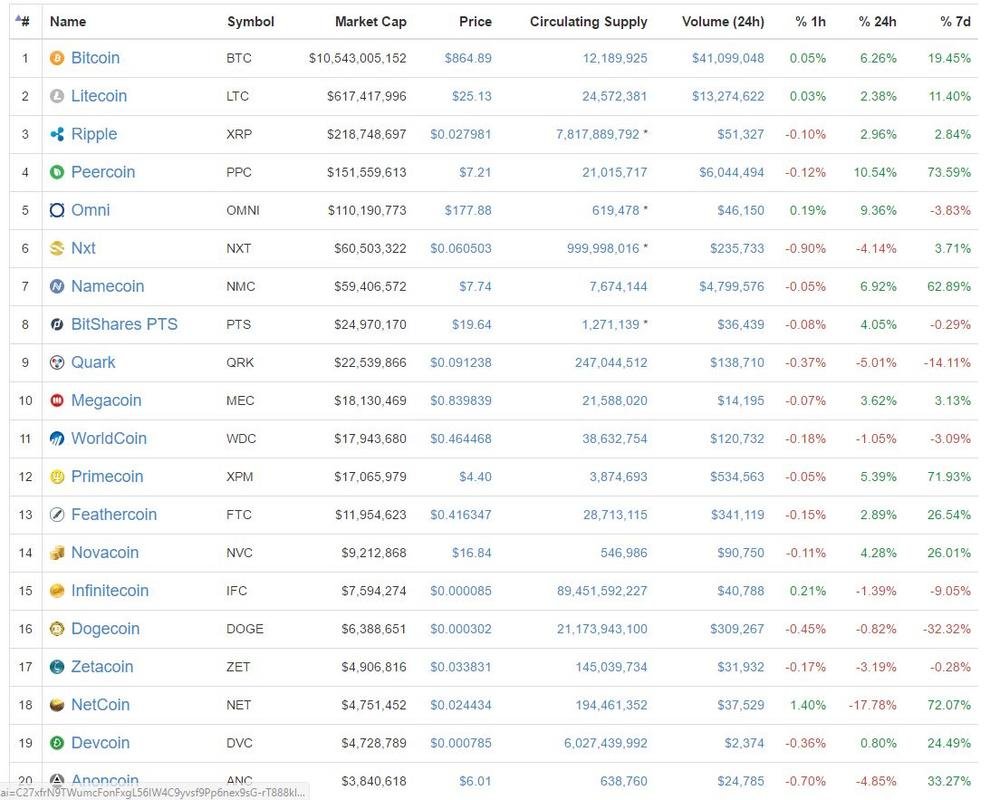Screen dimensions: 990x800
Task: Click the Zetacoin logo icon
Action: [x=57, y=667]
